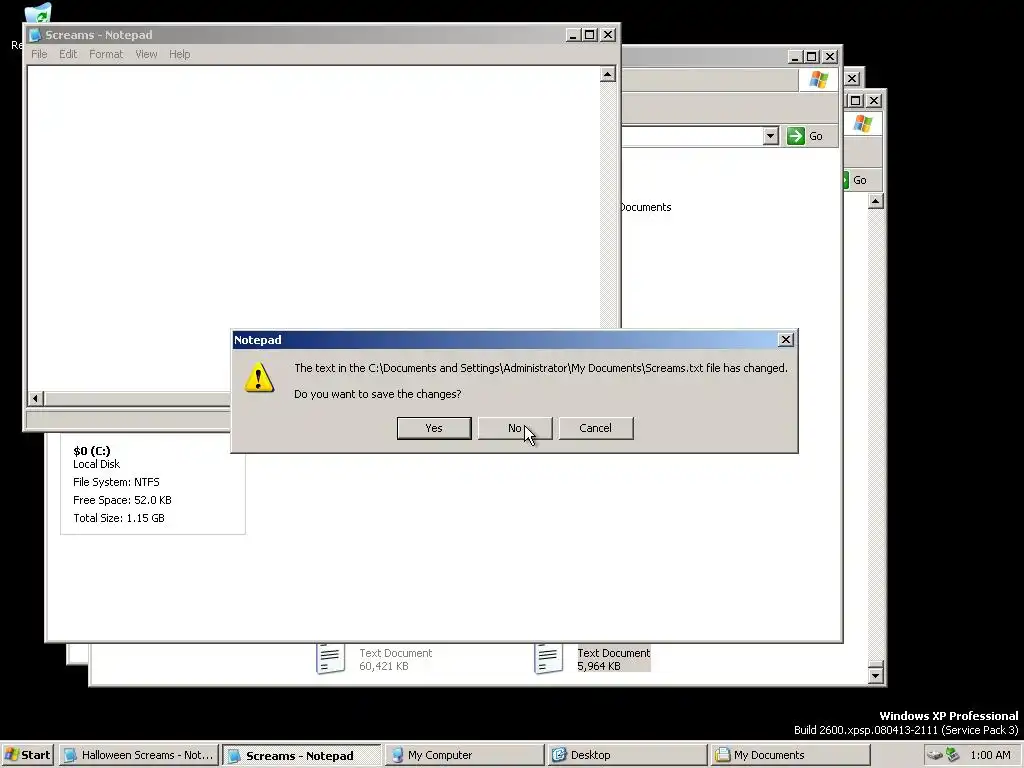This screenshot has width=1024, height=768.
Task: Switch to Desktop taskbar button
Action: coord(628,755)
